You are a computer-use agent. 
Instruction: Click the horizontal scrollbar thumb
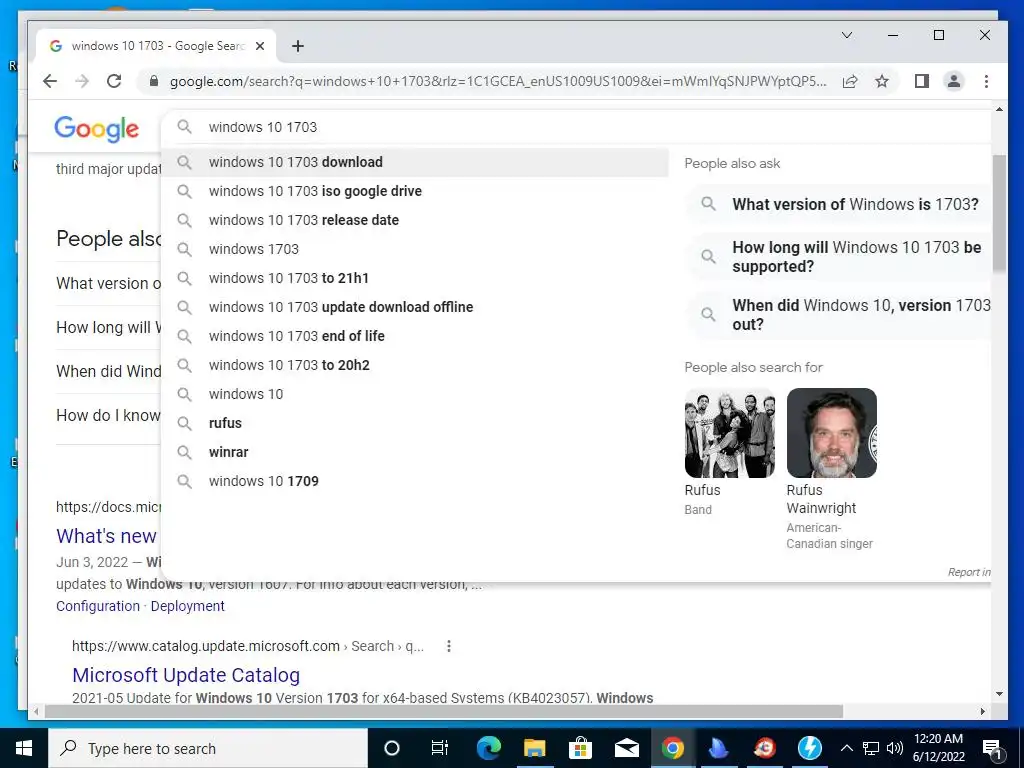click(x=444, y=711)
